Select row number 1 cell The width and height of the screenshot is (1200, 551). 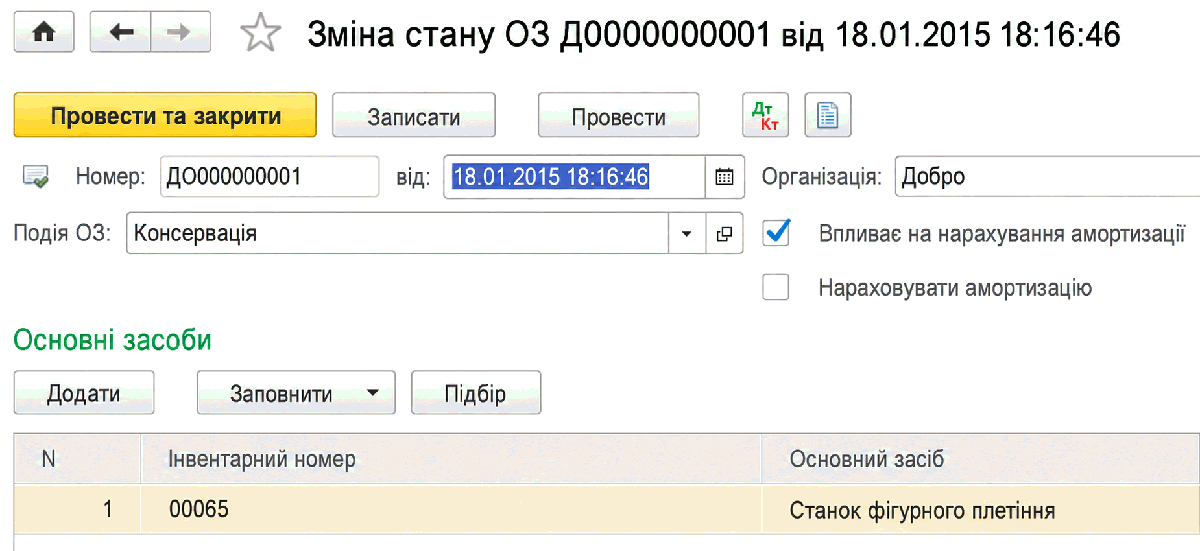[77, 510]
